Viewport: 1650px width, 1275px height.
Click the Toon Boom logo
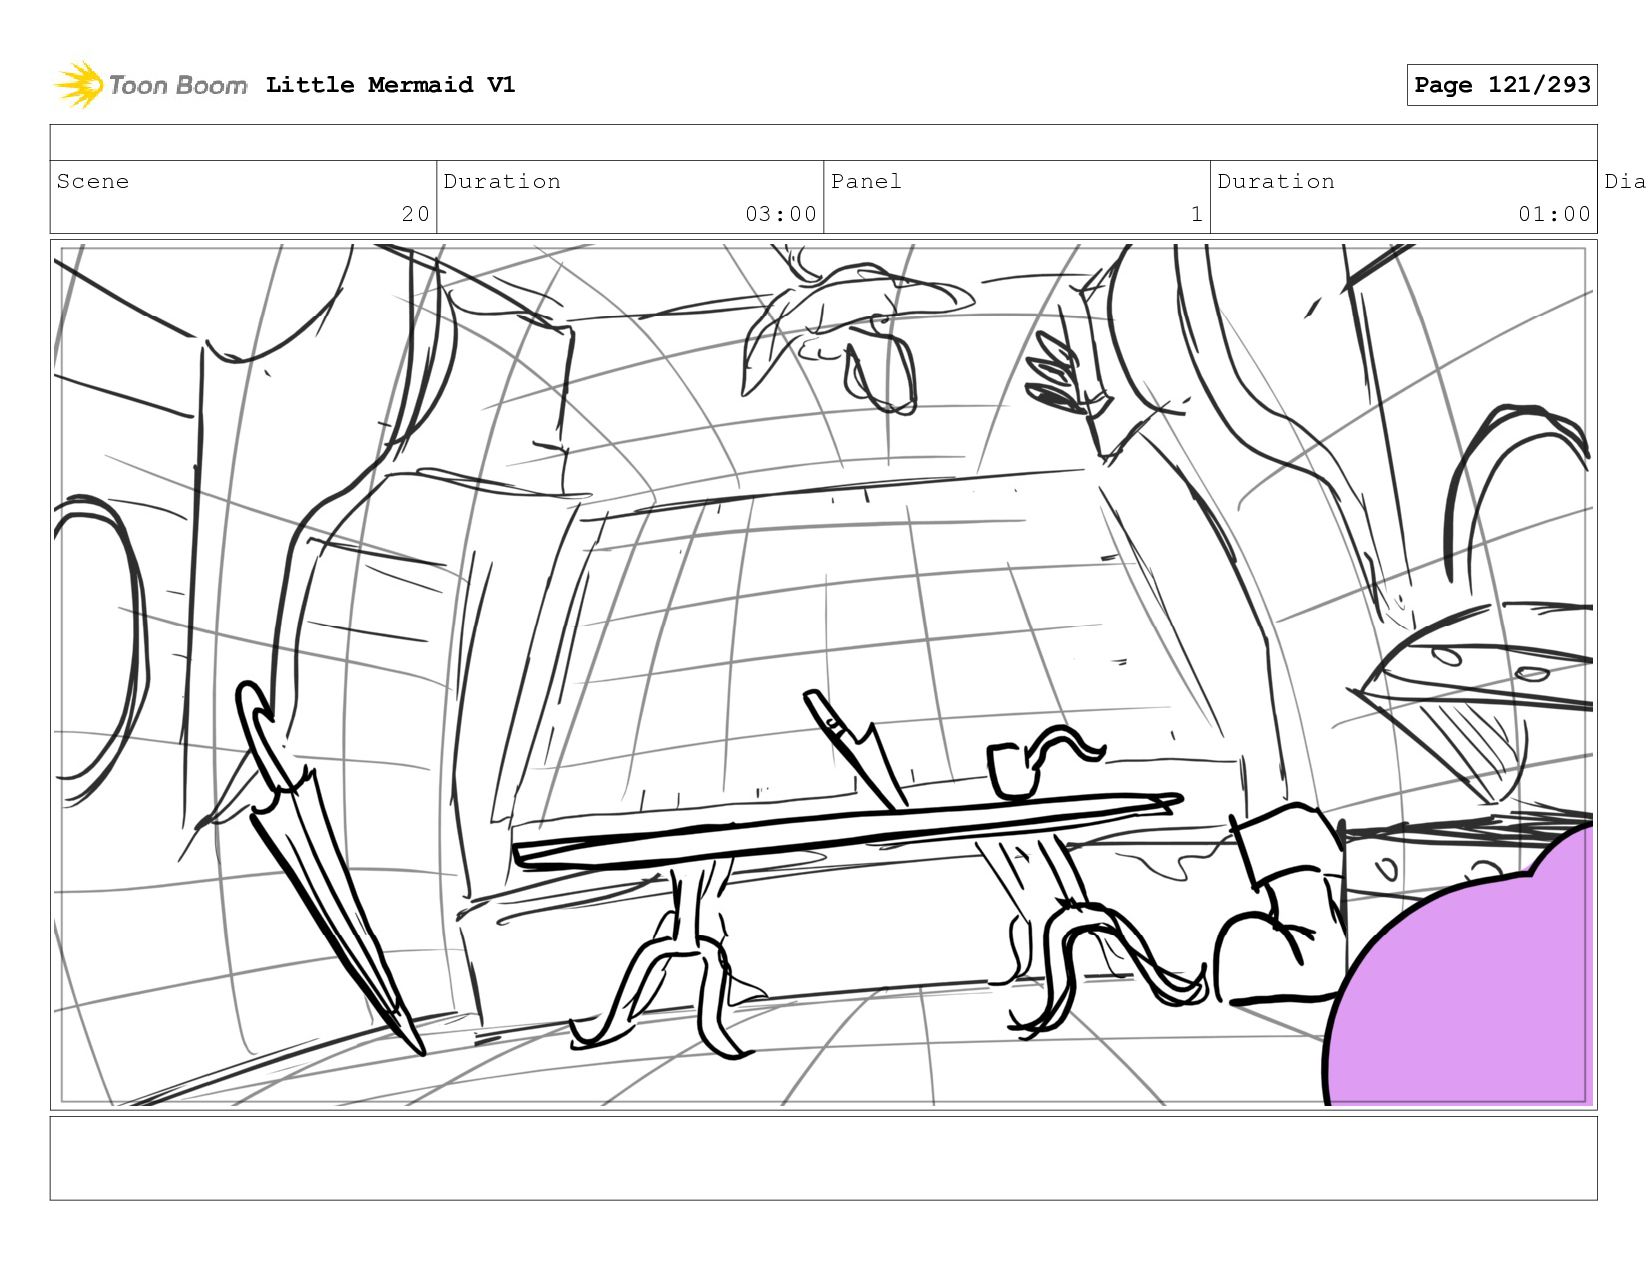(150, 85)
